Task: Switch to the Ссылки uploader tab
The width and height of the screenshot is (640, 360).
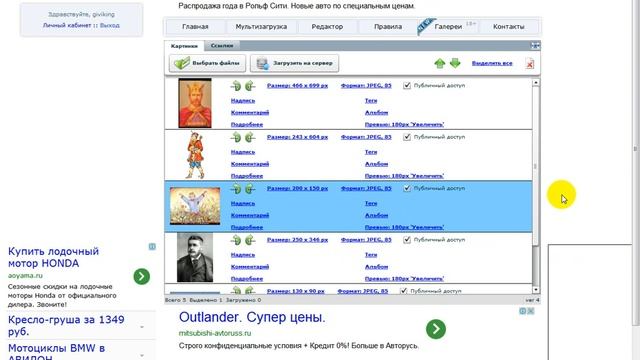Action: pos(222,45)
